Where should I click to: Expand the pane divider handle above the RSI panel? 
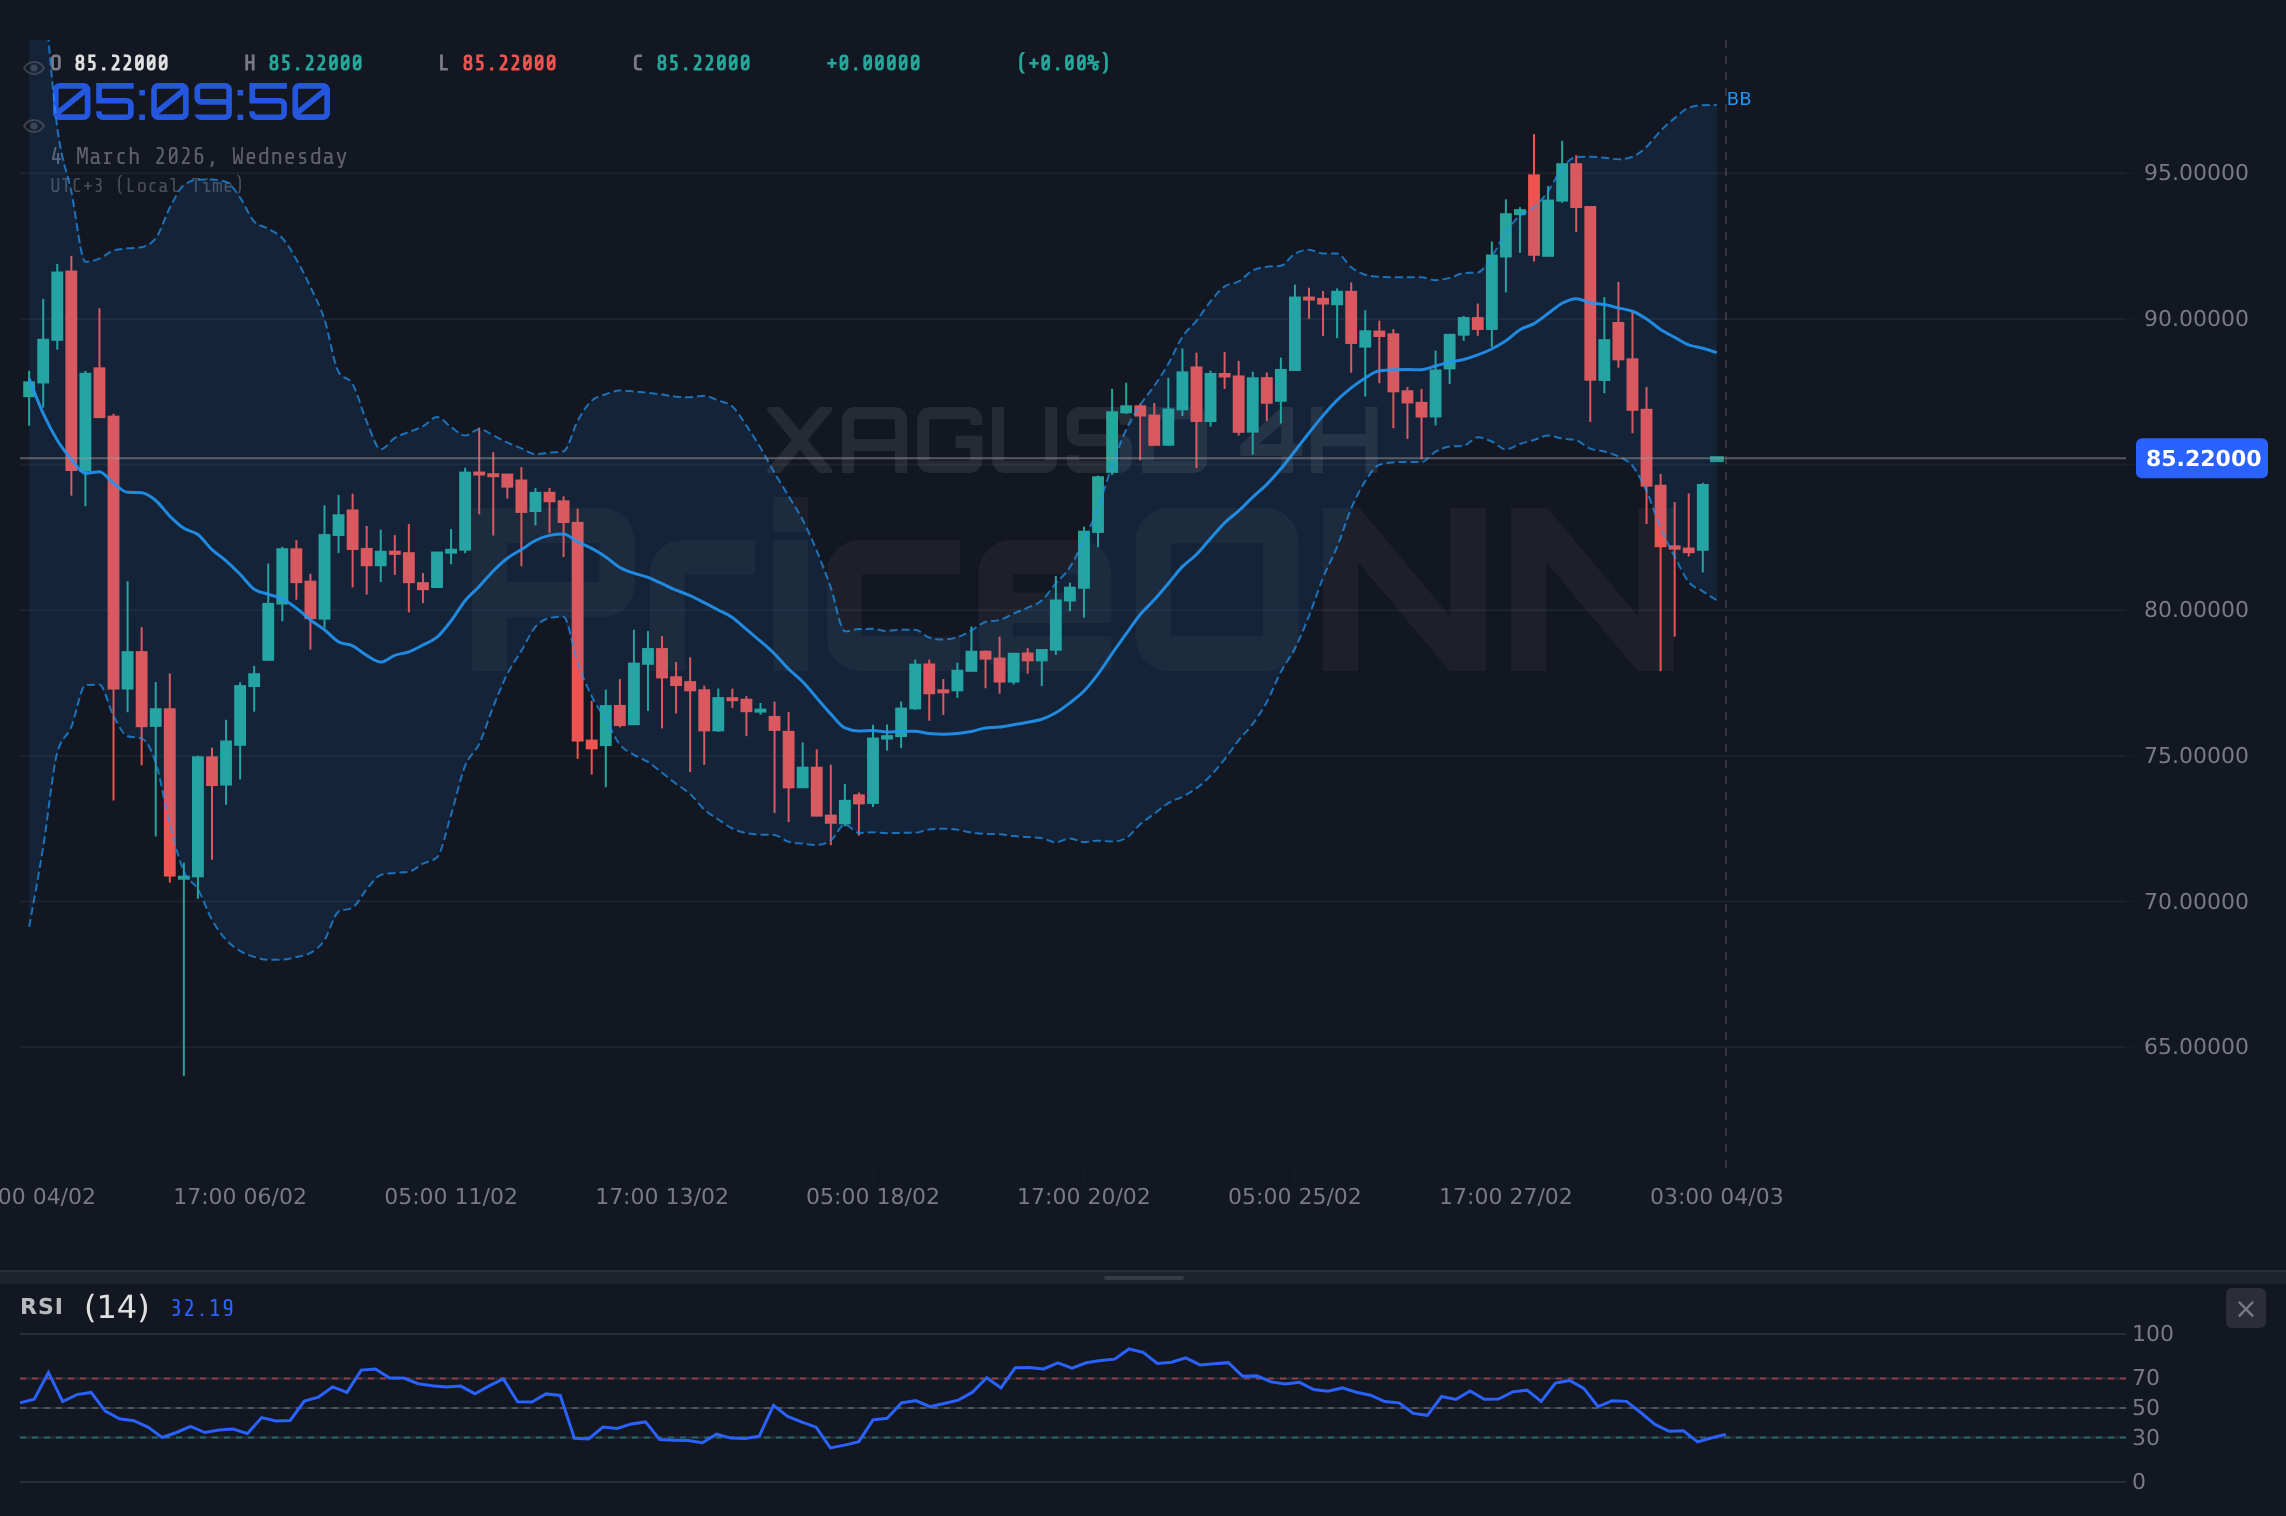(1143, 1277)
